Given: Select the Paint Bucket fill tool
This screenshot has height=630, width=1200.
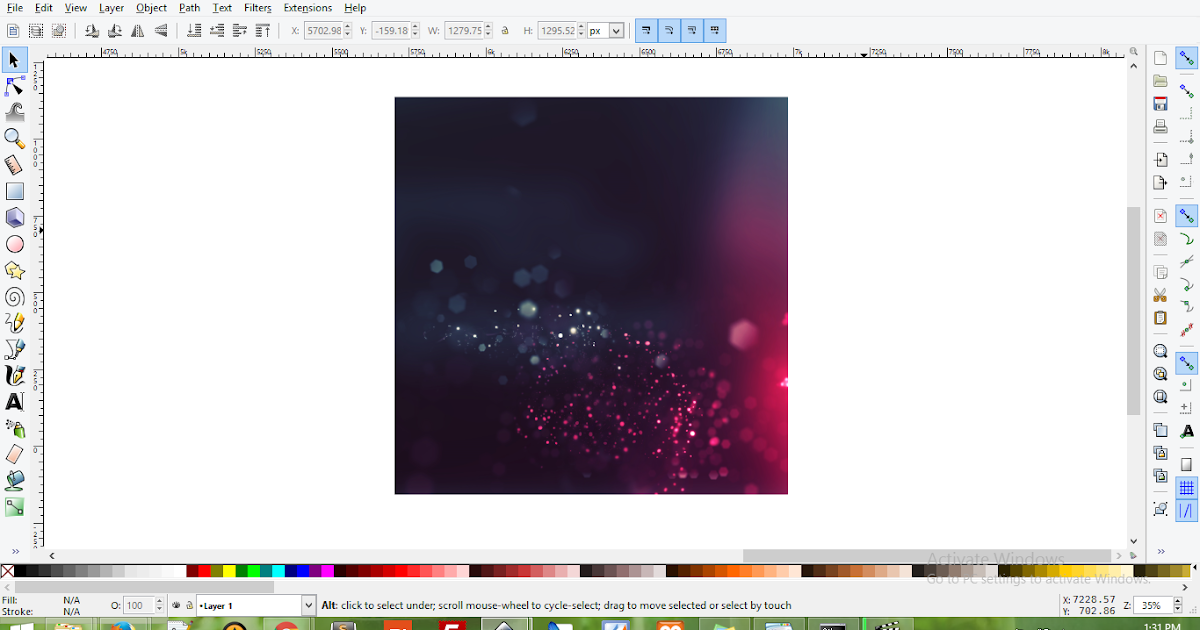Looking at the screenshot, I should click(x=15, y=481).
